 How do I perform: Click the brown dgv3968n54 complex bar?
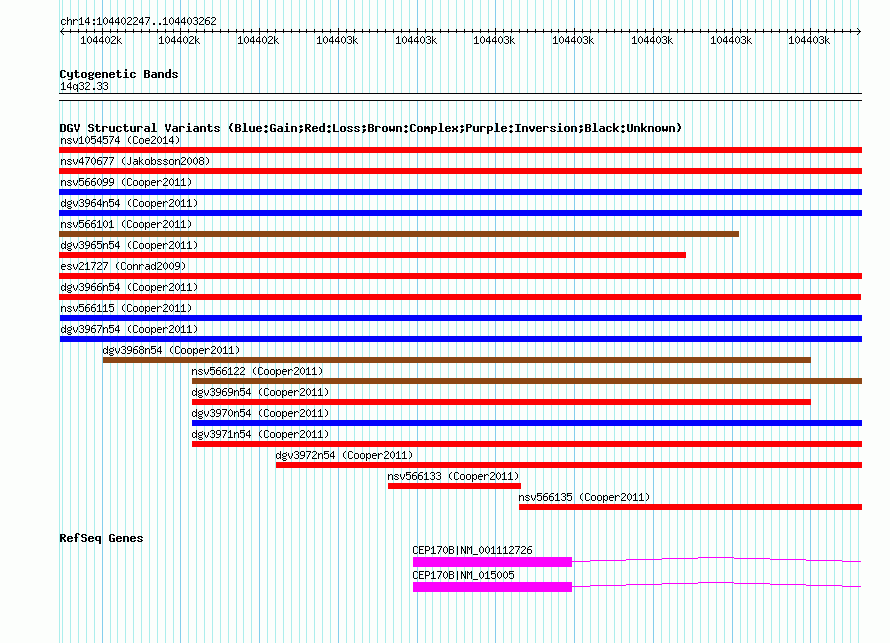pos(456,360)
